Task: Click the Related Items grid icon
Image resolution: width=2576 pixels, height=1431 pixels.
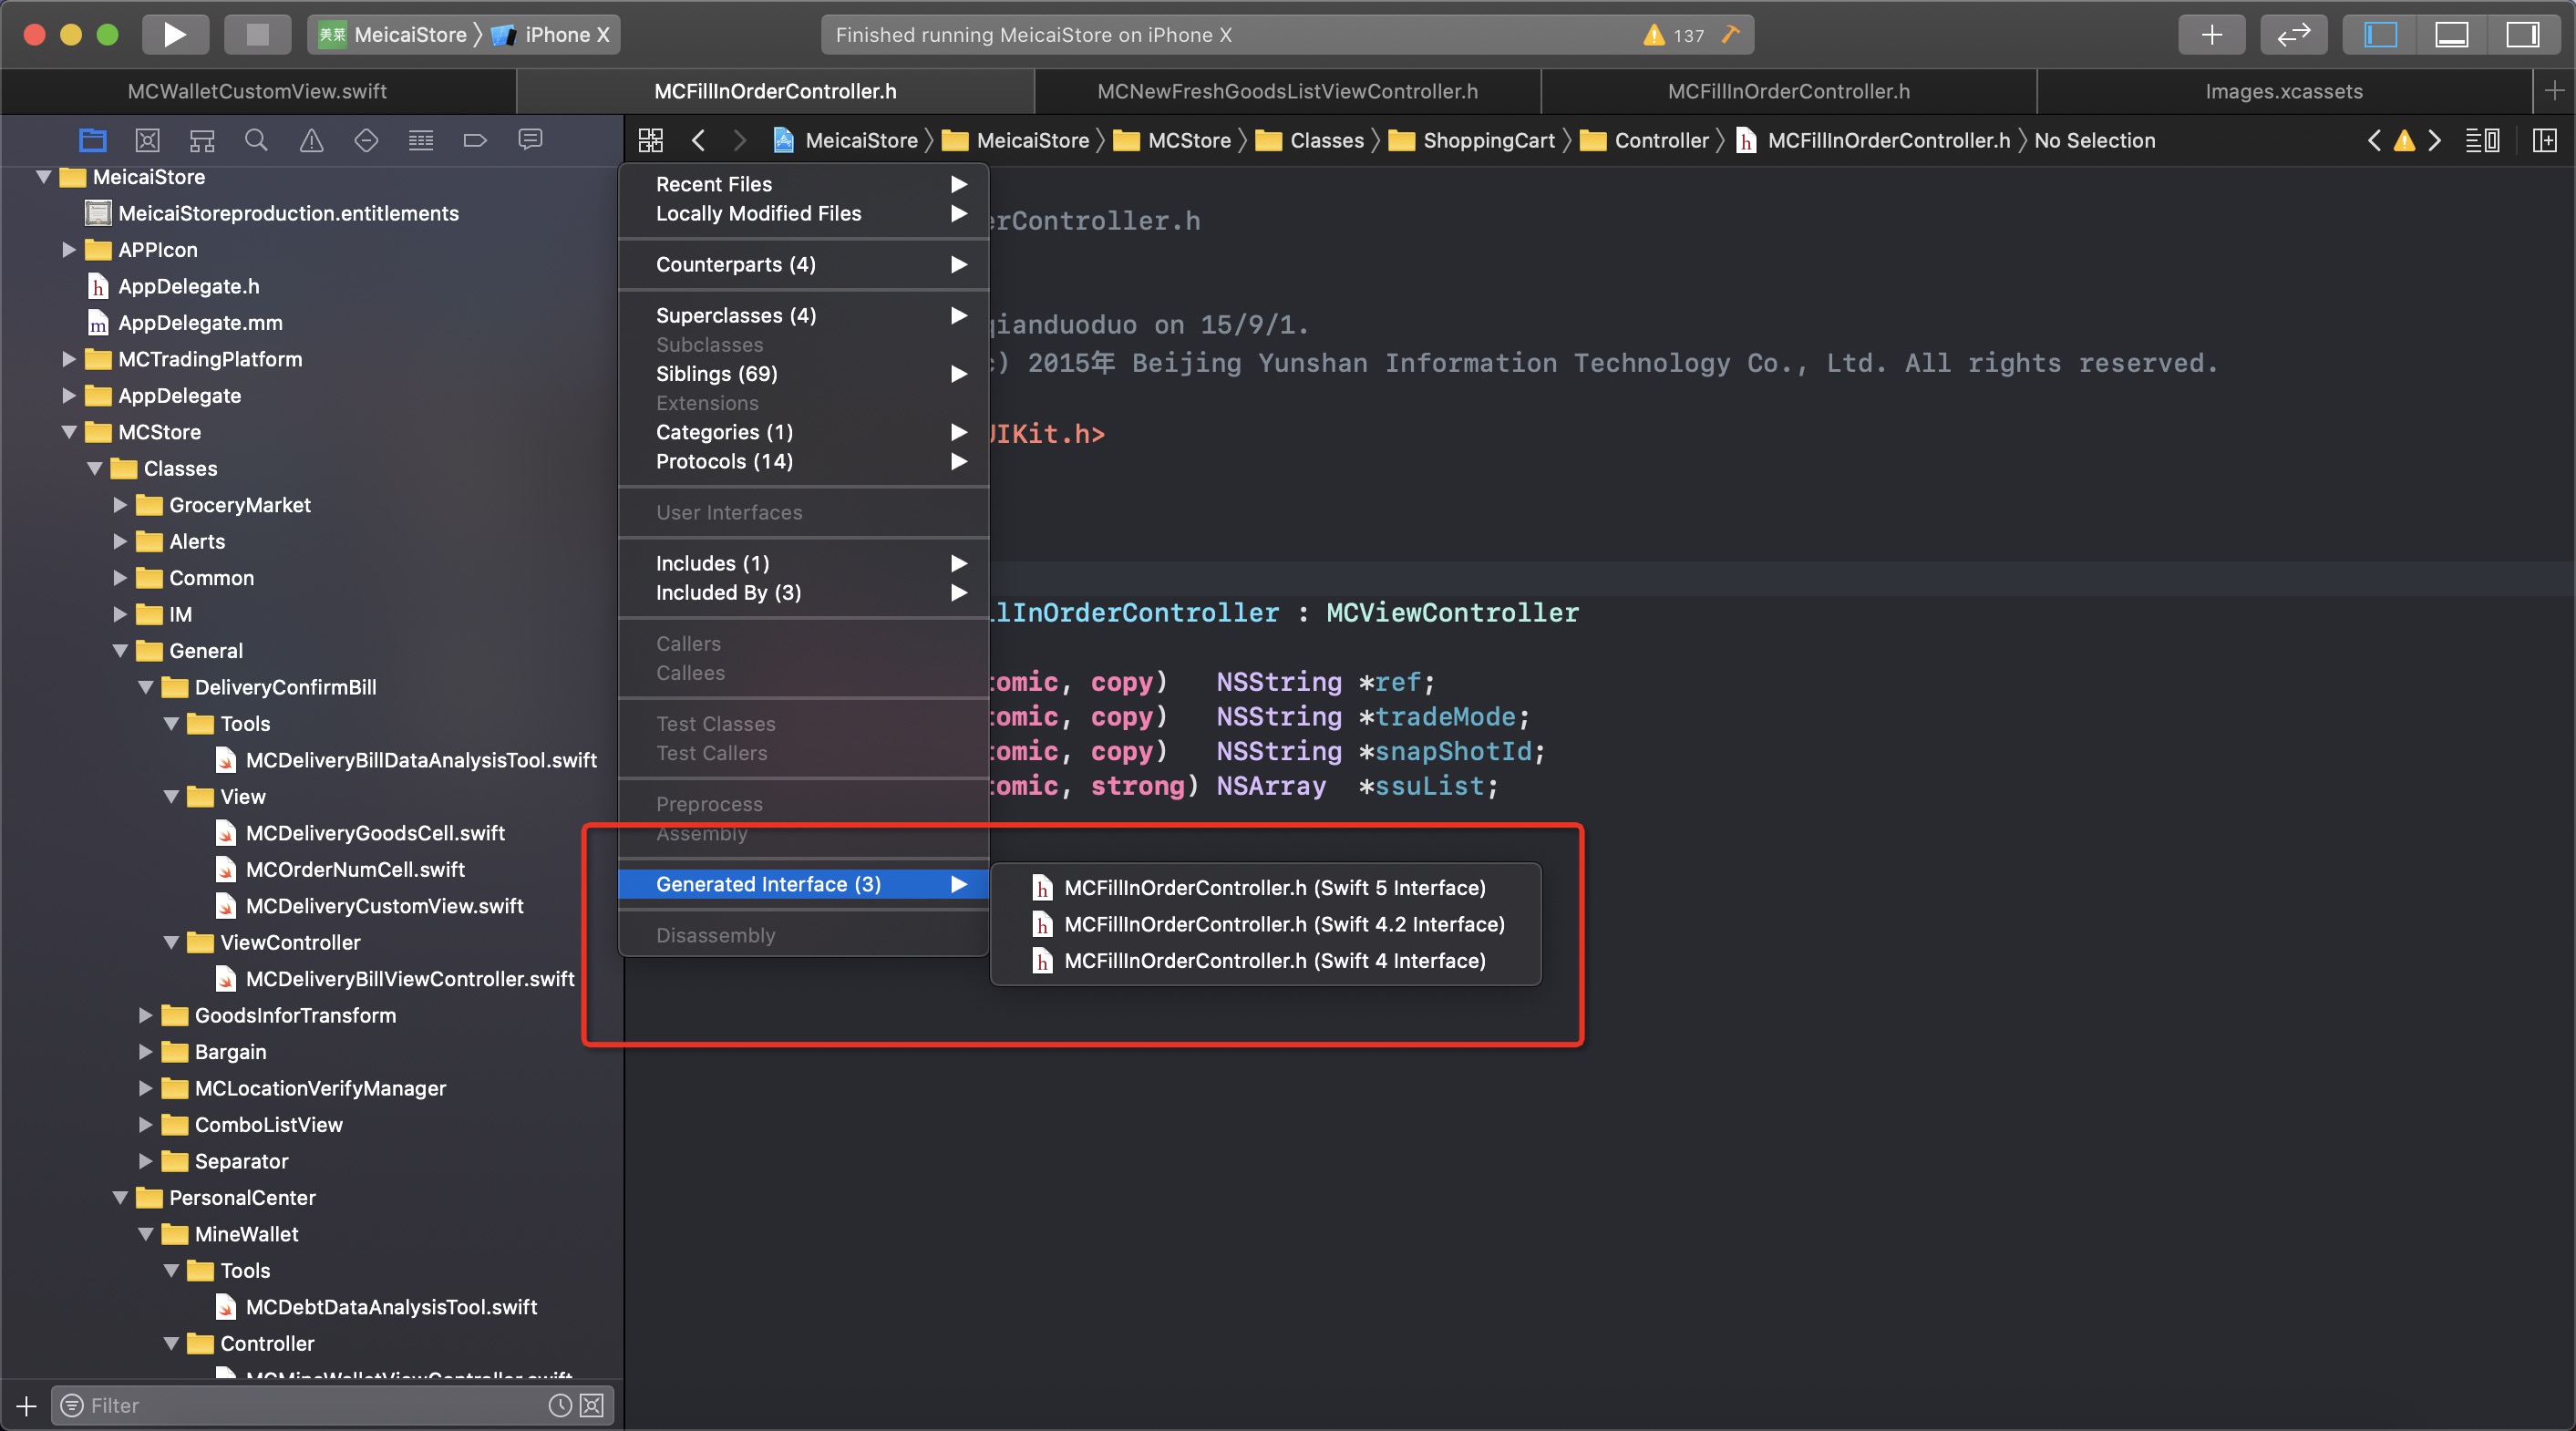Action: (650, 140)
